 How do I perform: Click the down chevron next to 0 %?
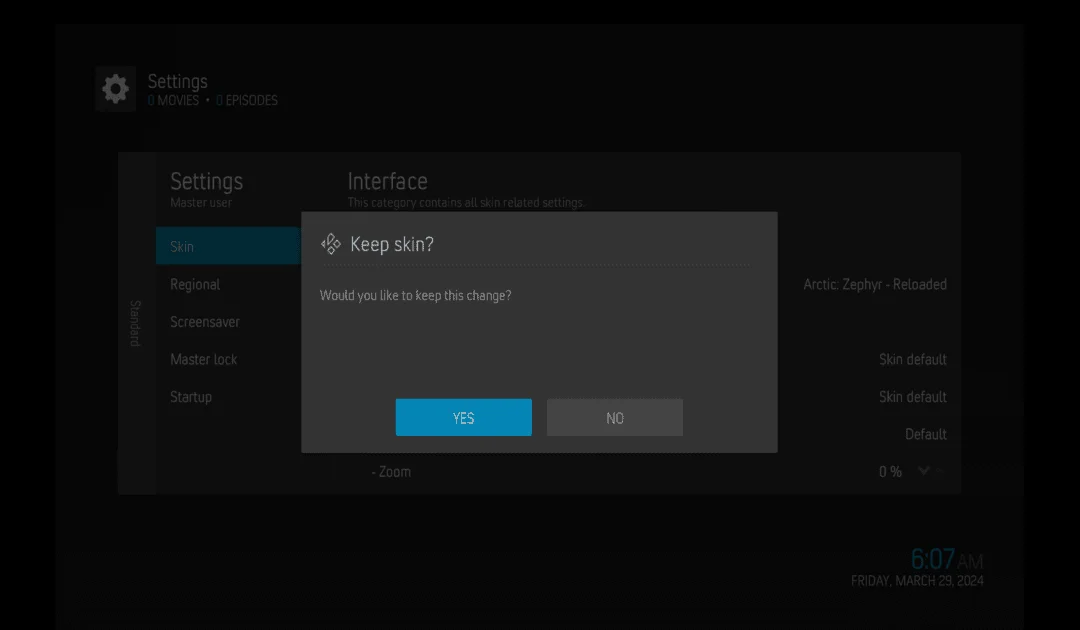[923, 471]
